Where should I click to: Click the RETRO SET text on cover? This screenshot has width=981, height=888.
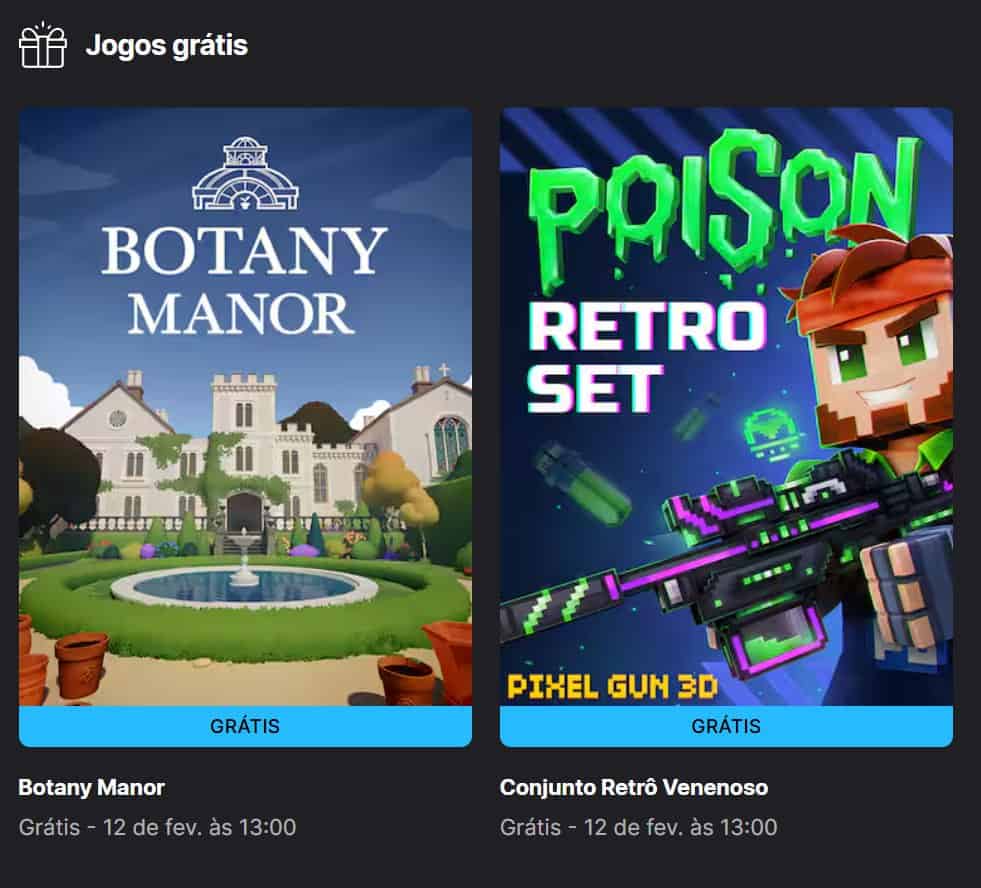(648, 357)
